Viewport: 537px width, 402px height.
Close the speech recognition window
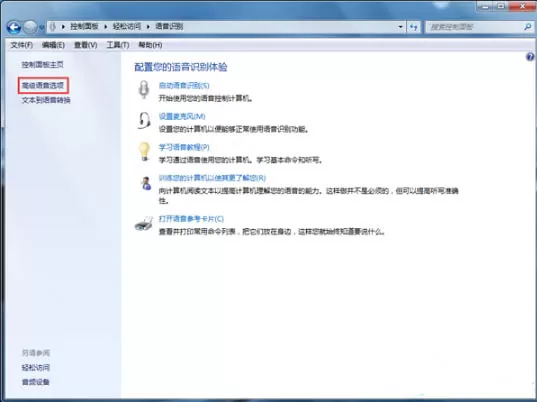click(522, 6)
